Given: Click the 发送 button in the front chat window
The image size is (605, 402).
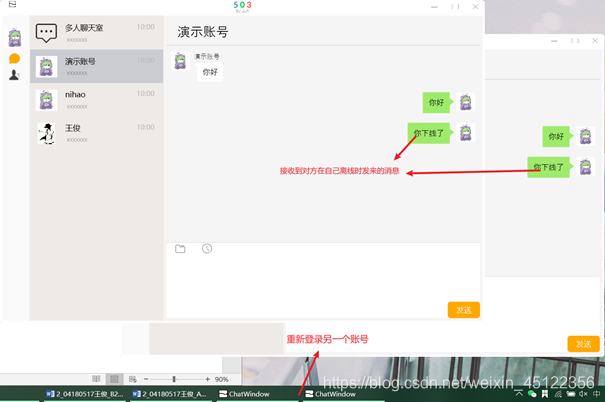Looking at the screenshot, I should (464, 310).
